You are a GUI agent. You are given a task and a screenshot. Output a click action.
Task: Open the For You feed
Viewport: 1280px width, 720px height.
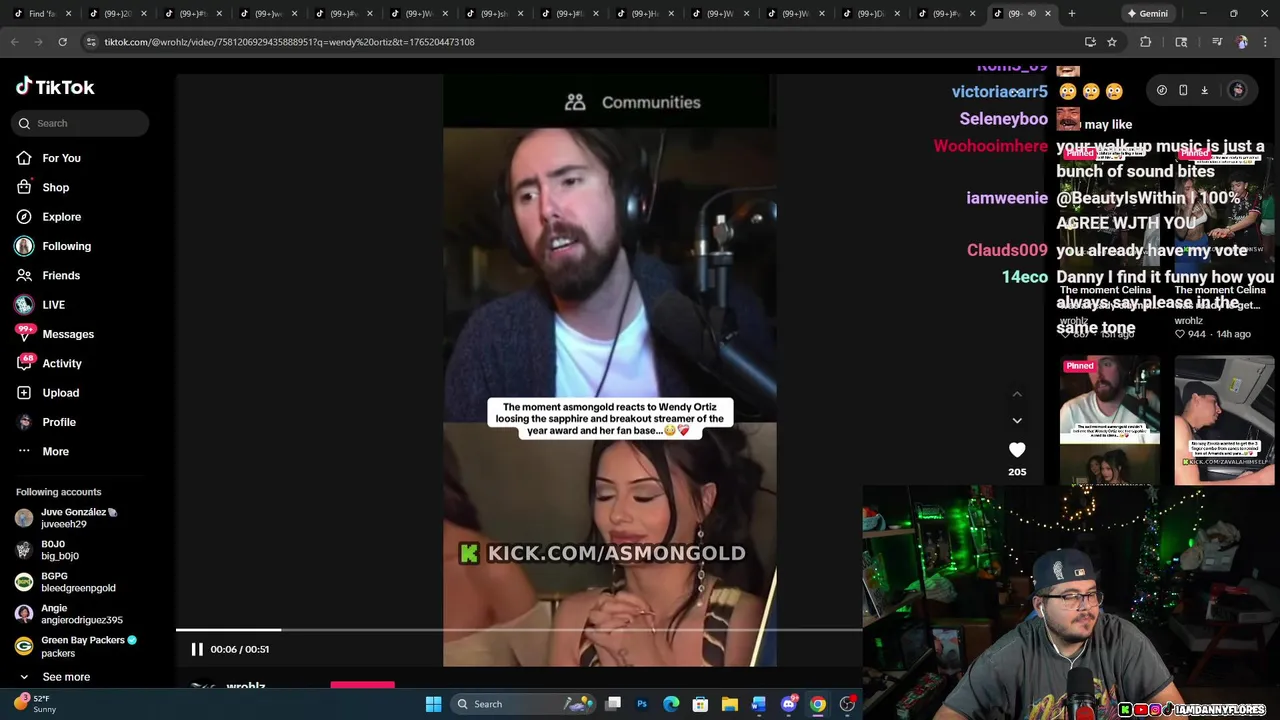(x=60, y=158)
